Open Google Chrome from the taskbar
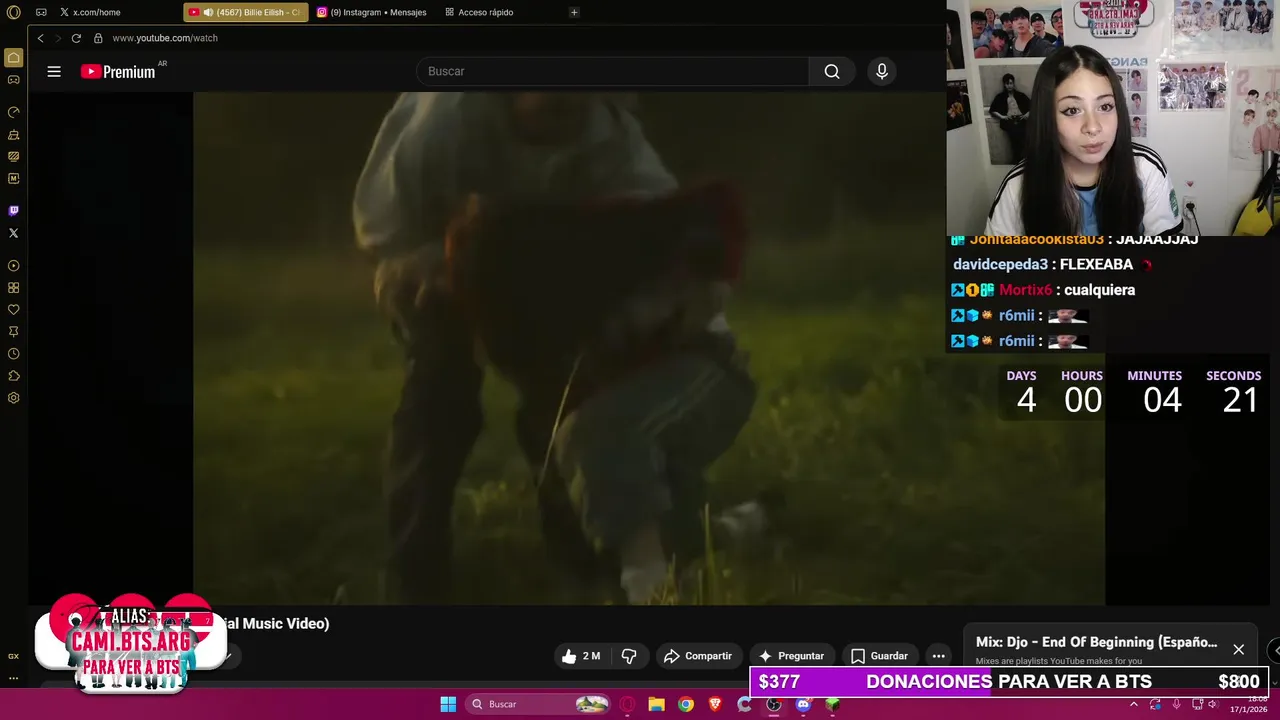This screenshot has width=1280, height=720. 685,704
